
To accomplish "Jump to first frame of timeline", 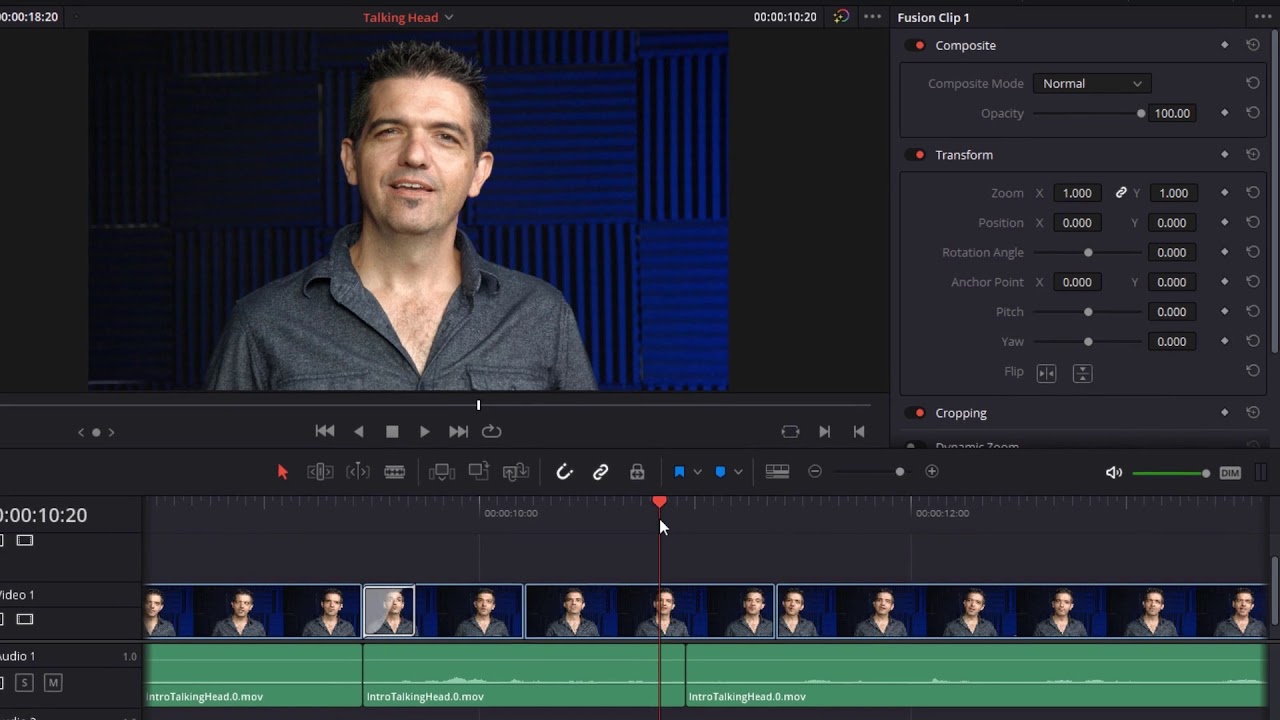I will (x=325, y=431).
